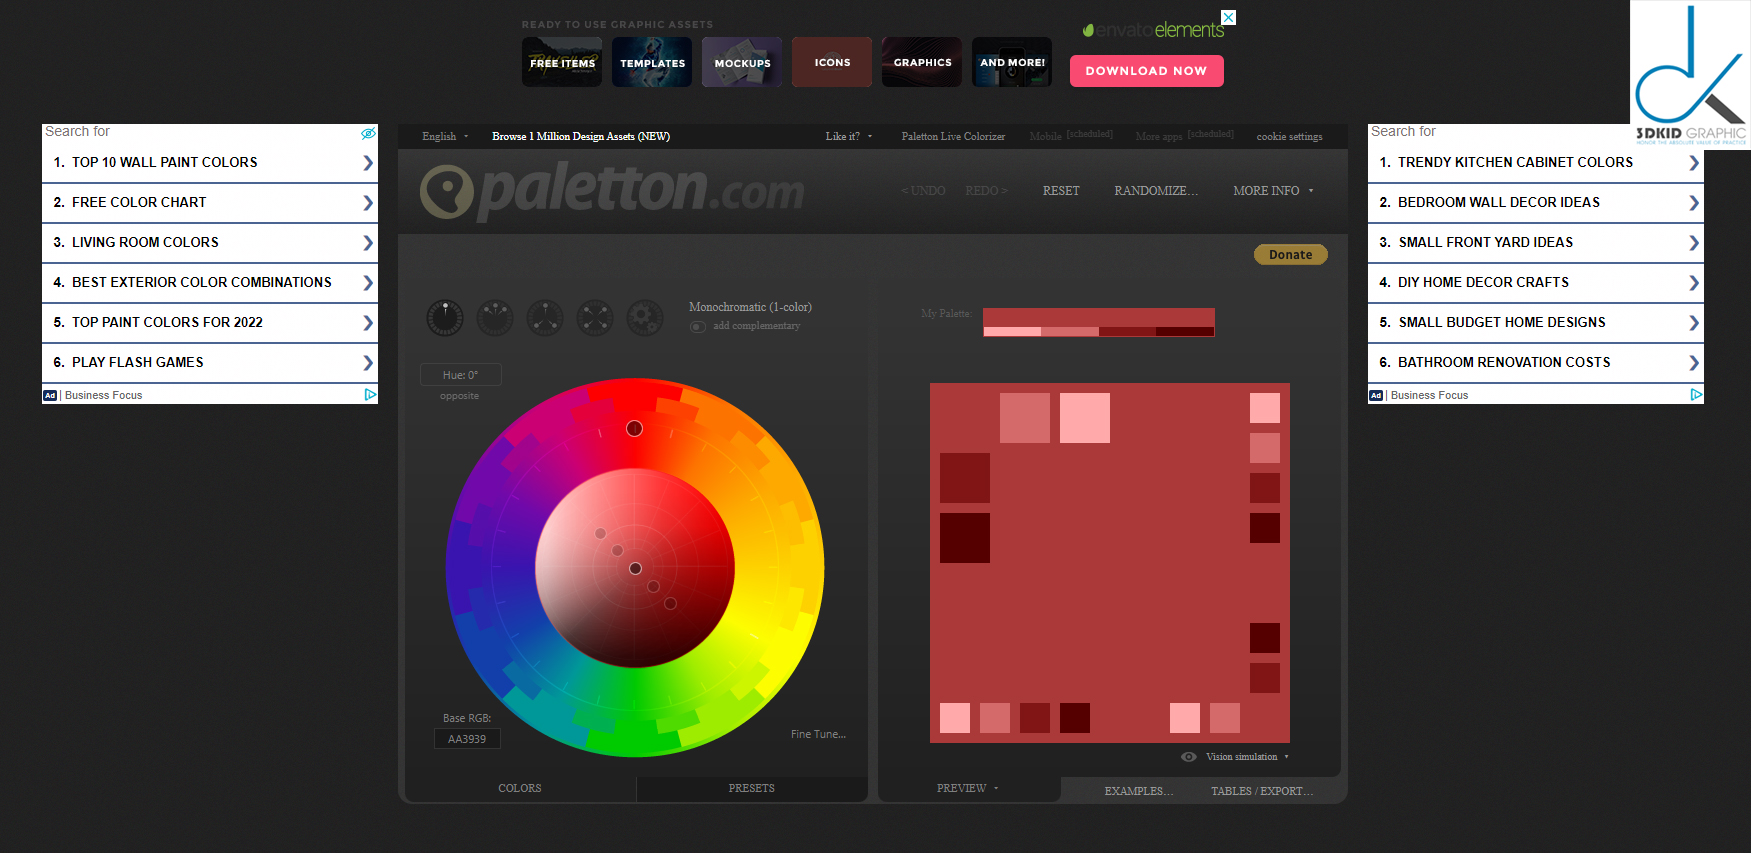Click the arrow beside Bathroom Renovation Costs

pyautogui.click(x=1694, y=363)
